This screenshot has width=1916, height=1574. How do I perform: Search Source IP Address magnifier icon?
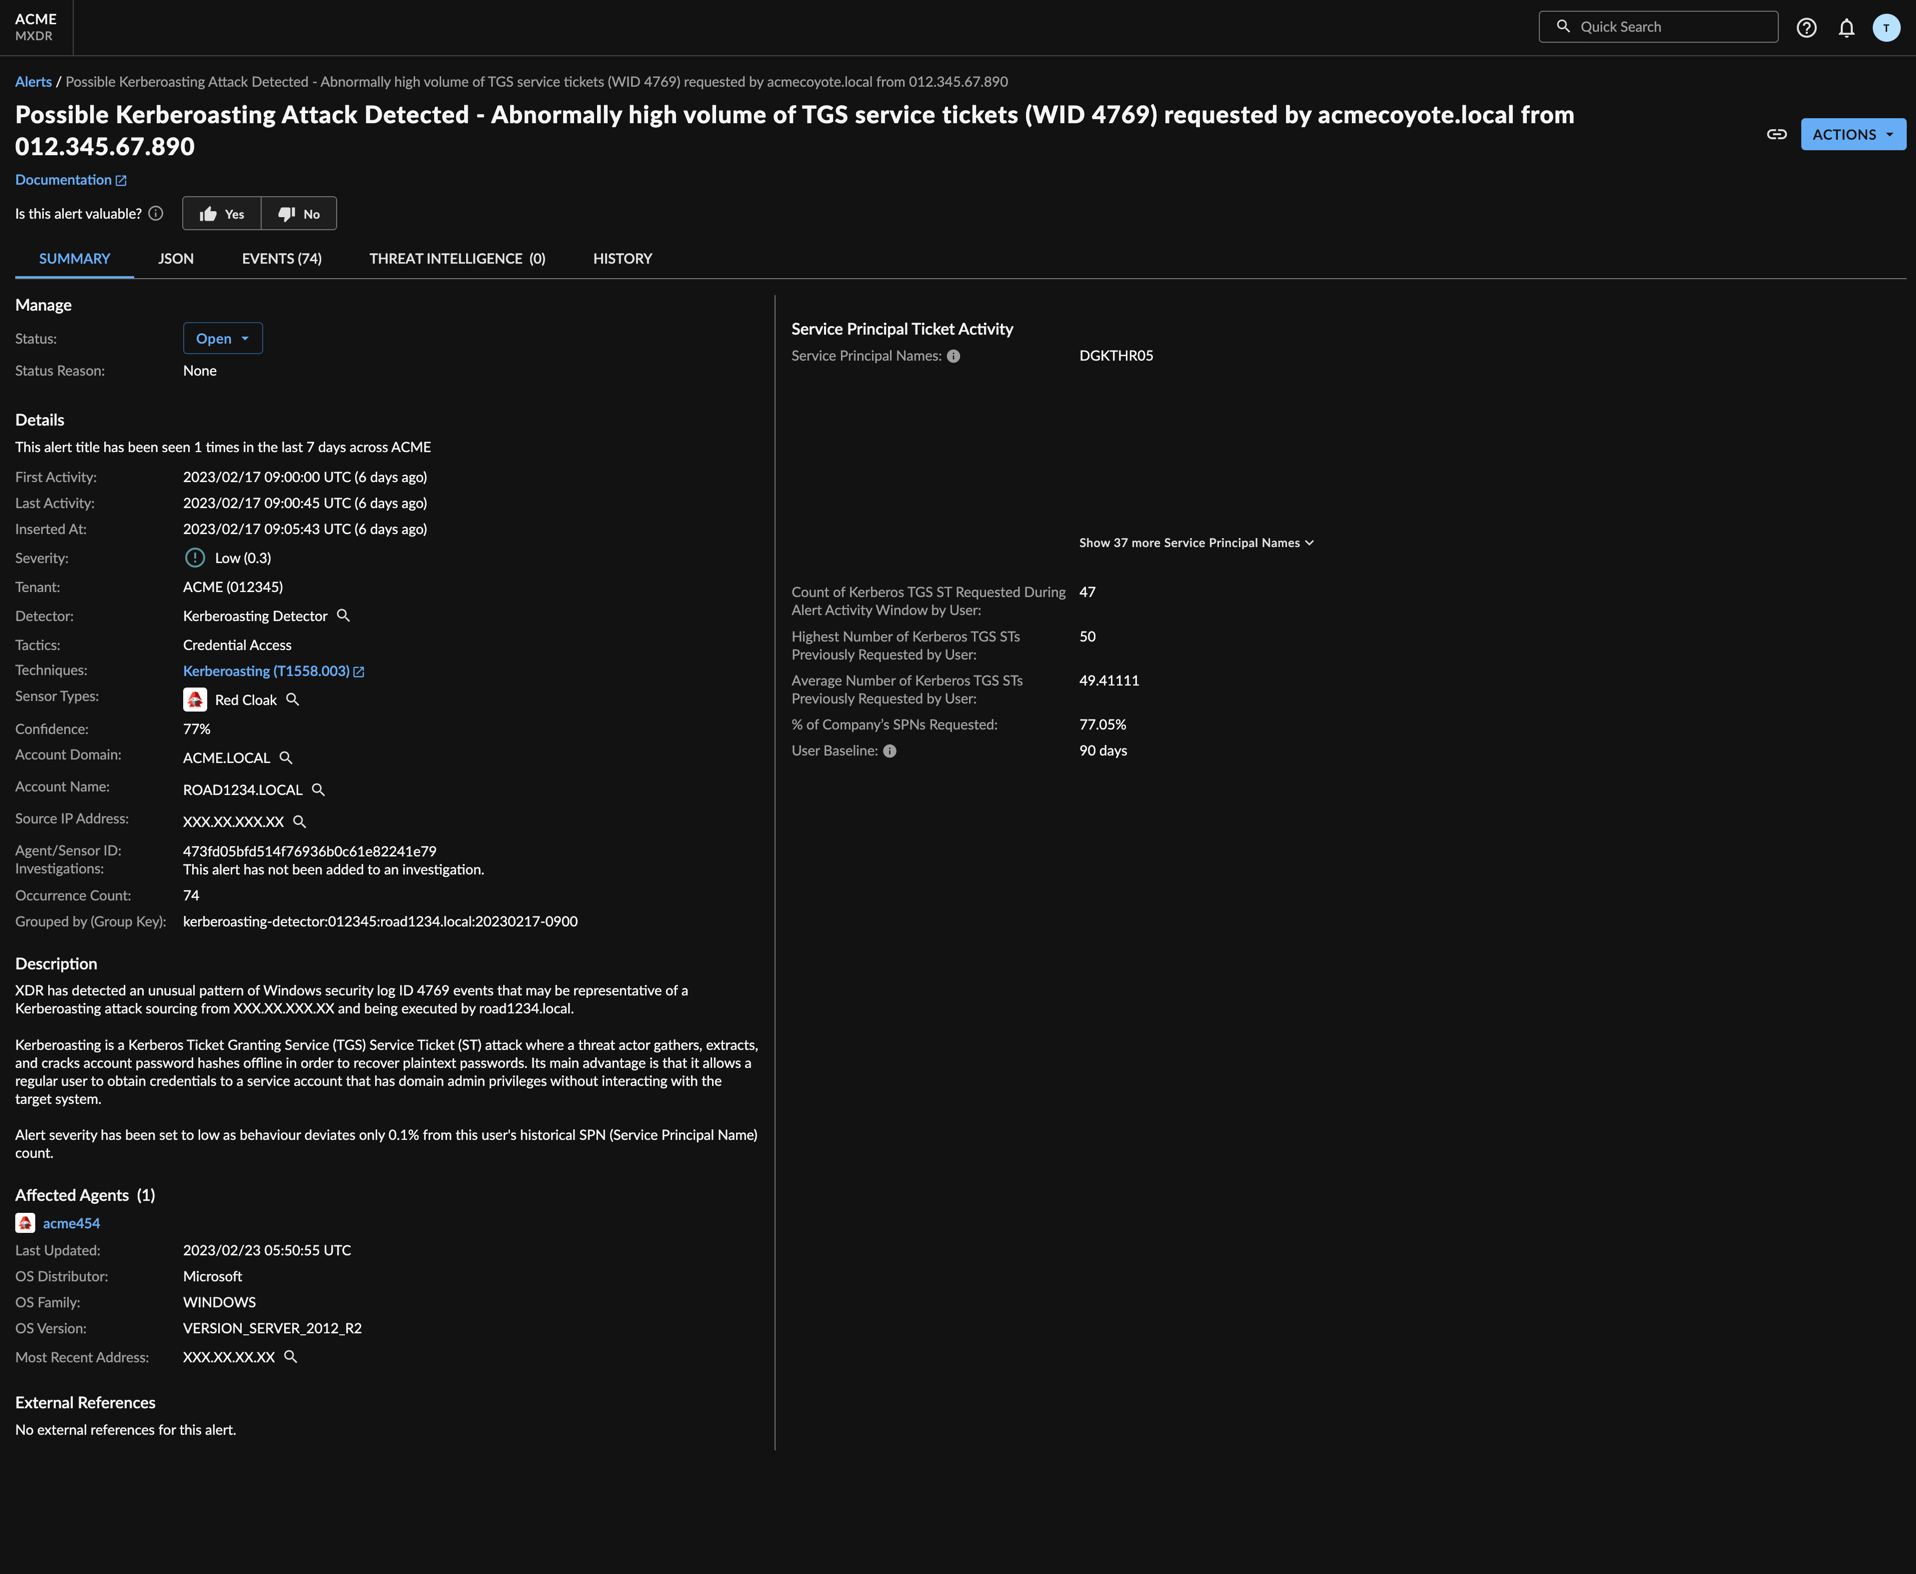pyautogui.click(x=299, y=822)
